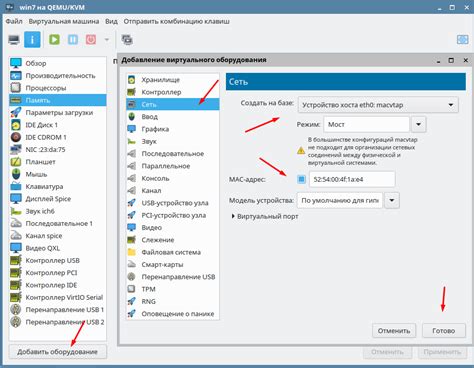This screenshot has height=368, width=474.
Task: Select Звук ich6 device
Action: point(58,211)
